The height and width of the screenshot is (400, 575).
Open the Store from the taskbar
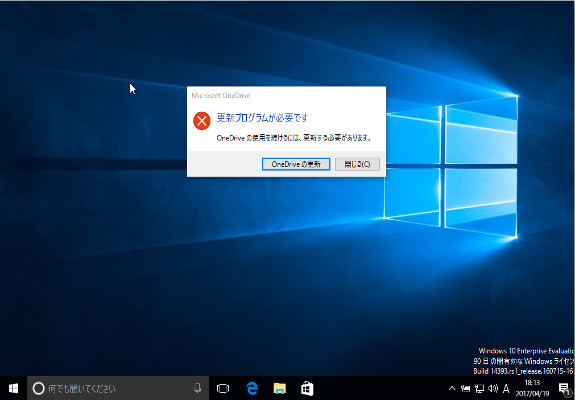click(x=307, y=388)
